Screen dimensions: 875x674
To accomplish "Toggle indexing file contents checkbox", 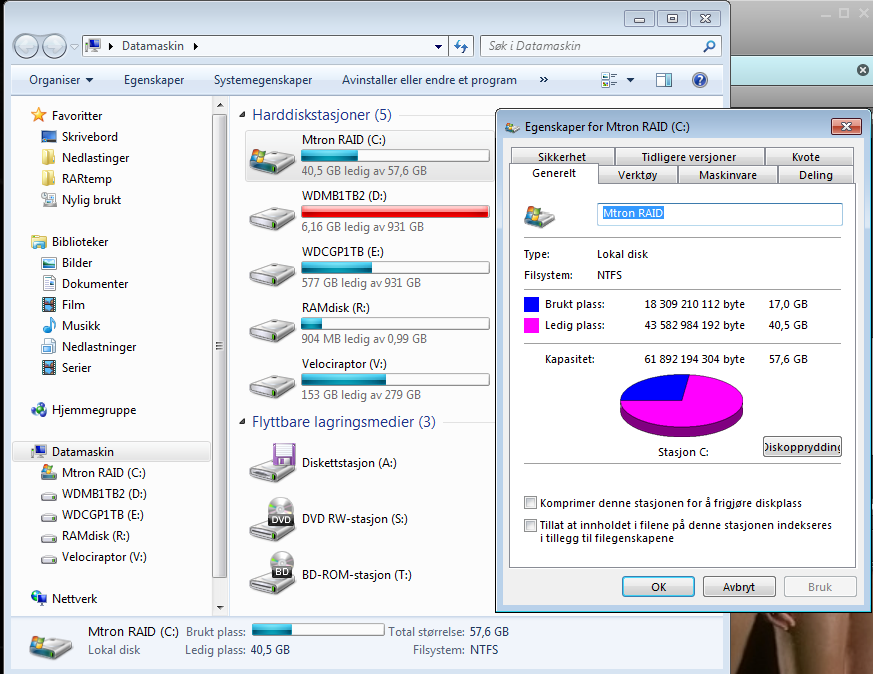I will coord(530,525).
